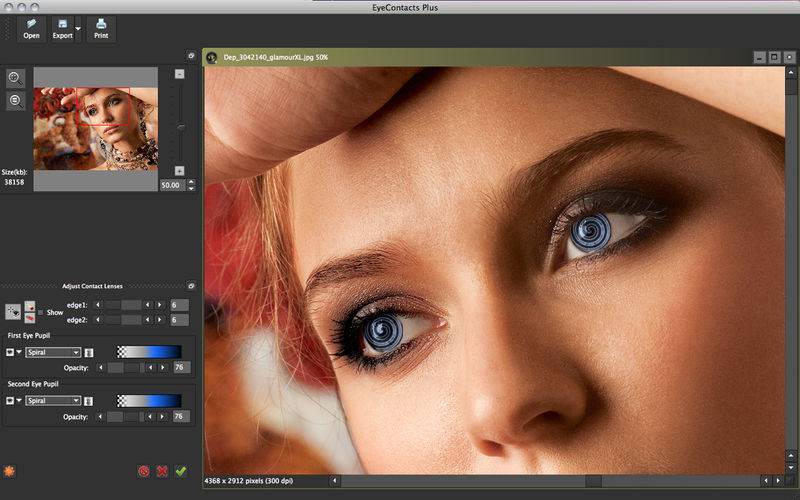Open the Second Eye Pupil Spiral combo box
Viewport: 800px width, 500px height.
pos(53,401)
